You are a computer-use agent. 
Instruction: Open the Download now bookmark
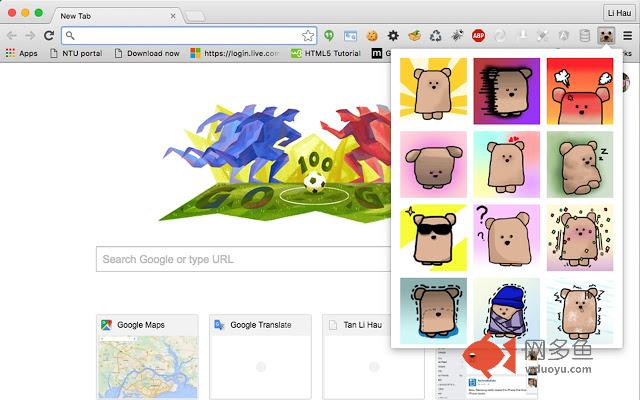(147, 53)
